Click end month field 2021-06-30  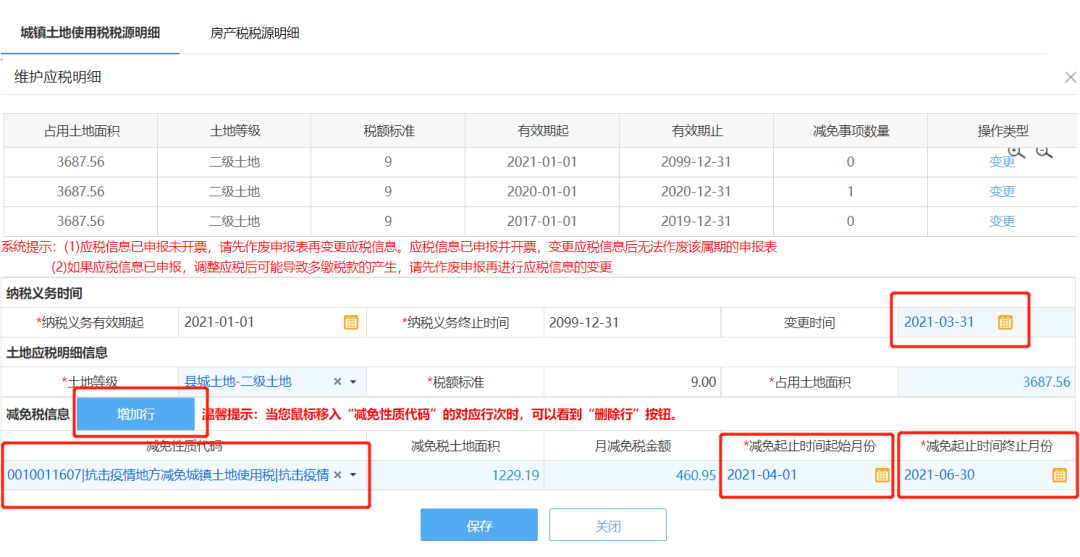(985, 475)
